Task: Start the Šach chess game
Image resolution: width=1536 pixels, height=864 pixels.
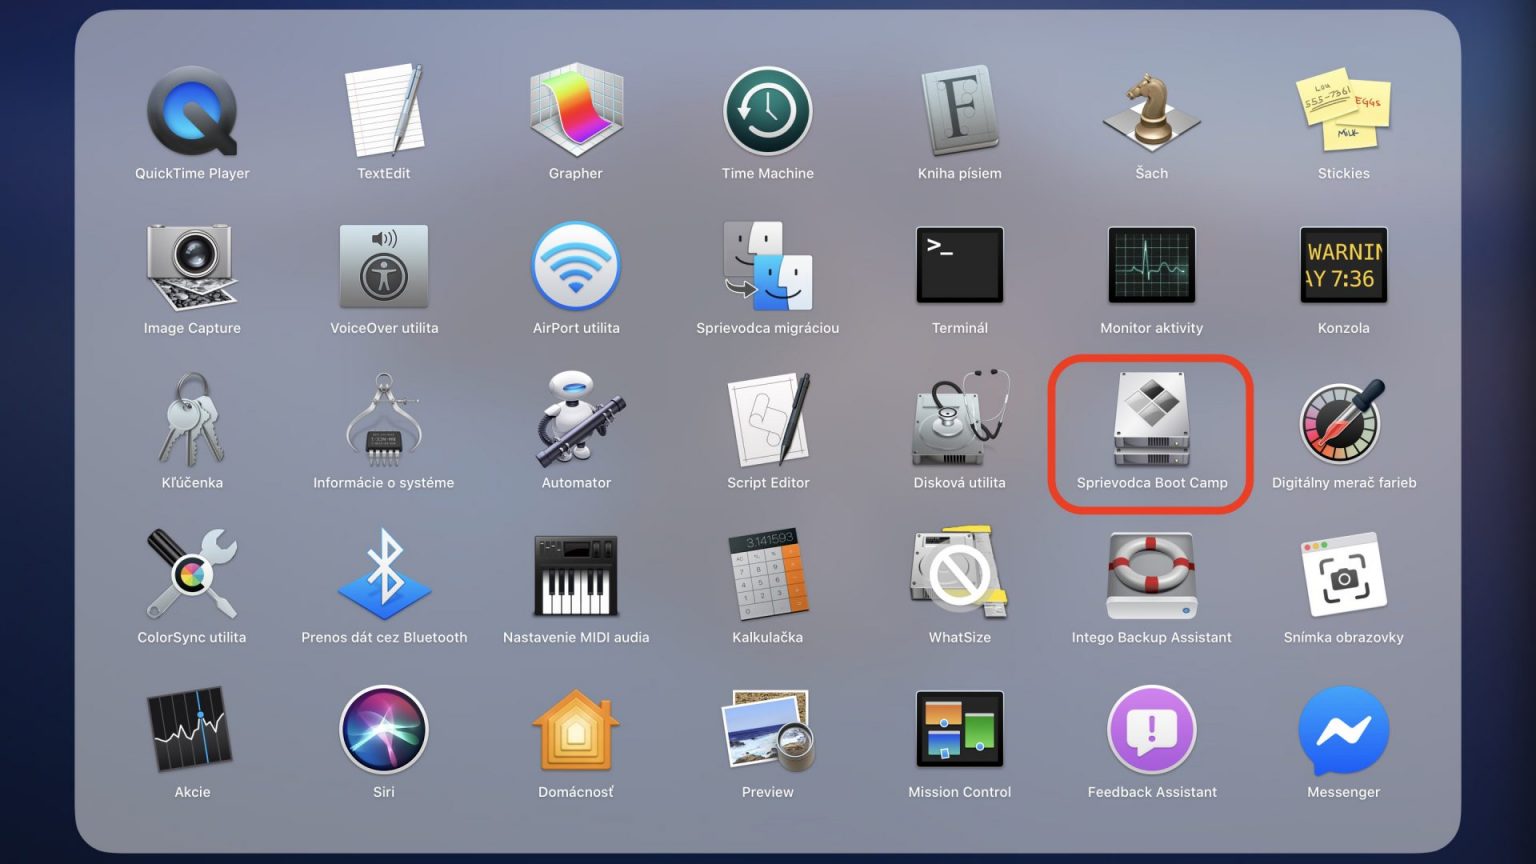Action: [x=1152, y=111]
